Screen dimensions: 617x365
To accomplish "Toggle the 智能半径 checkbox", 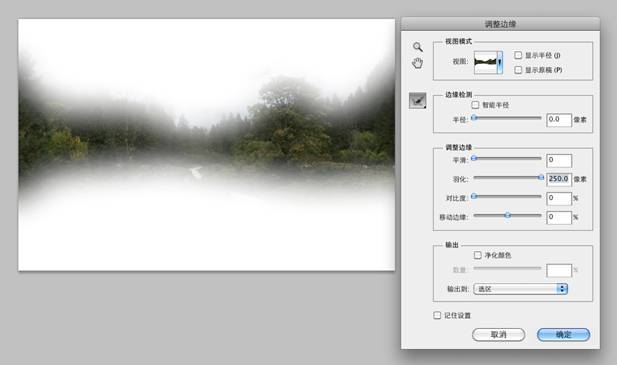I will tap(475, 105).
